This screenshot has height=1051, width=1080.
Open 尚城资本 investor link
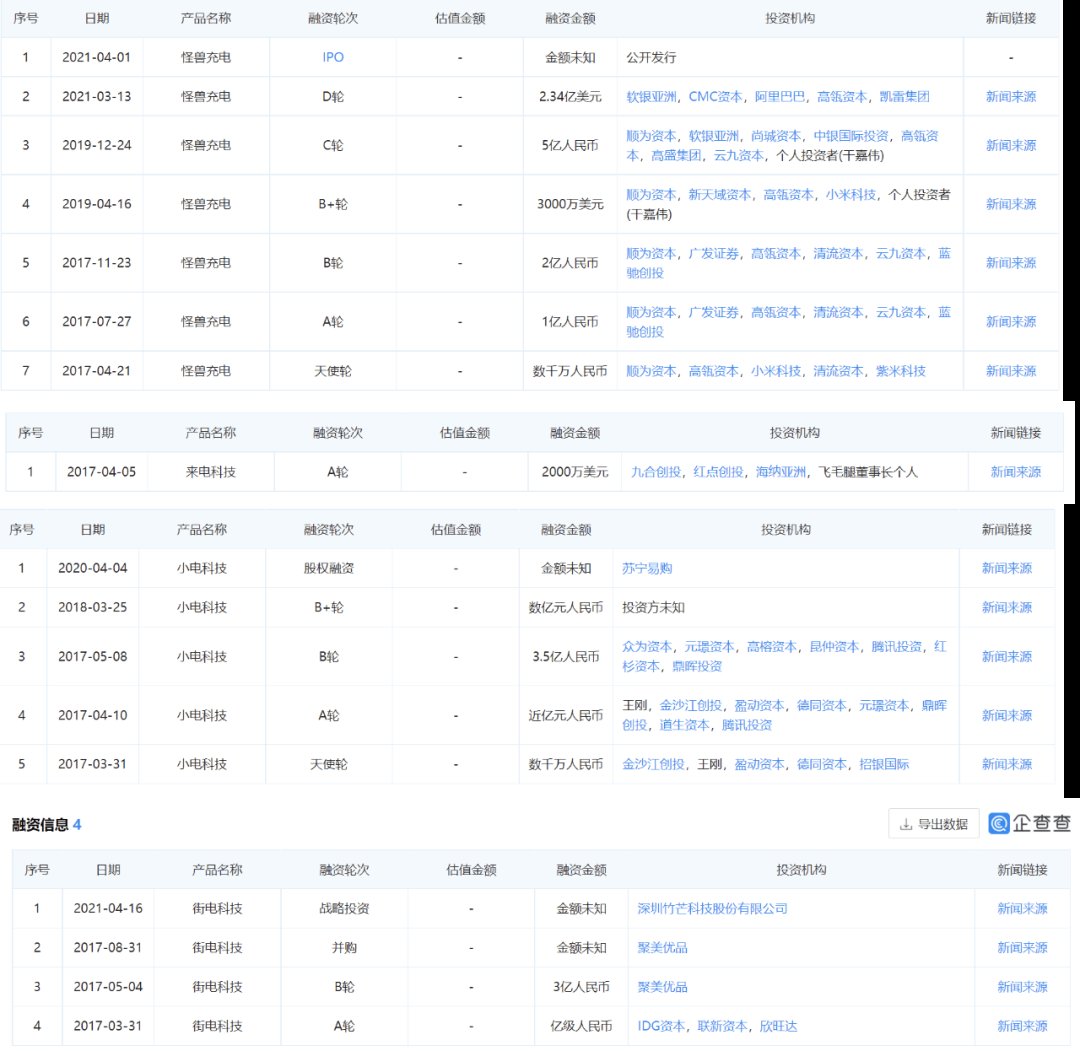(x=776, y=136)
